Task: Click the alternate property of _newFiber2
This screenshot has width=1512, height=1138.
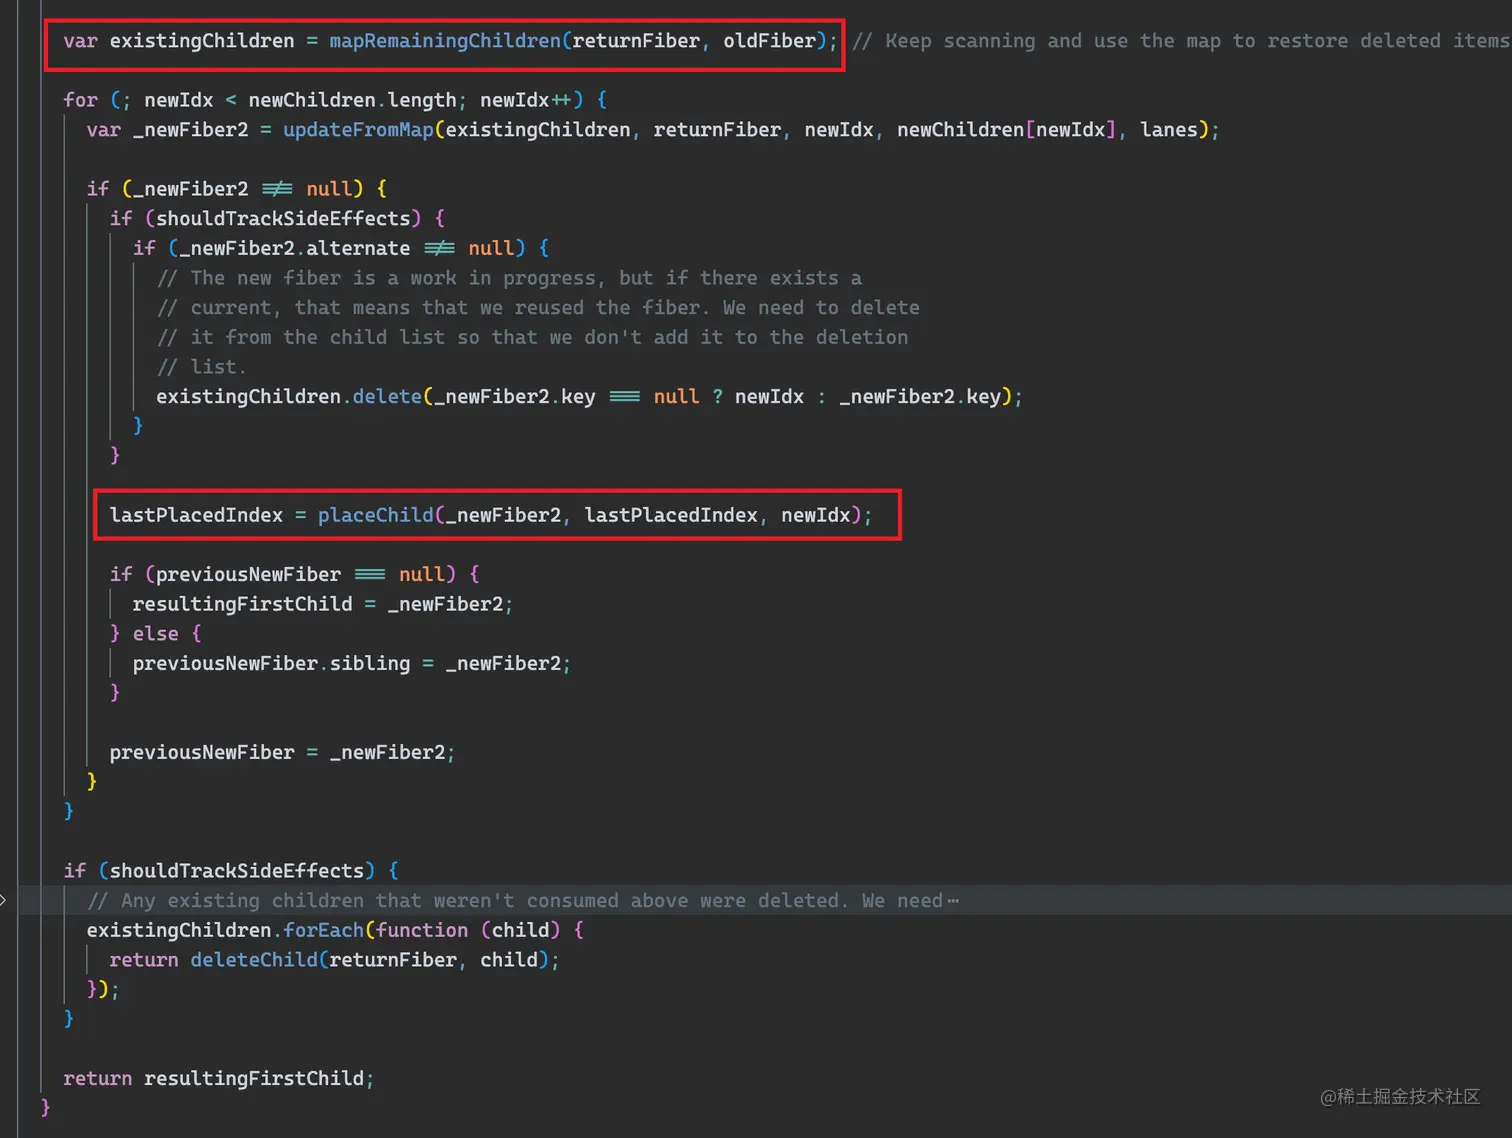Action: (x=358, y=248)
